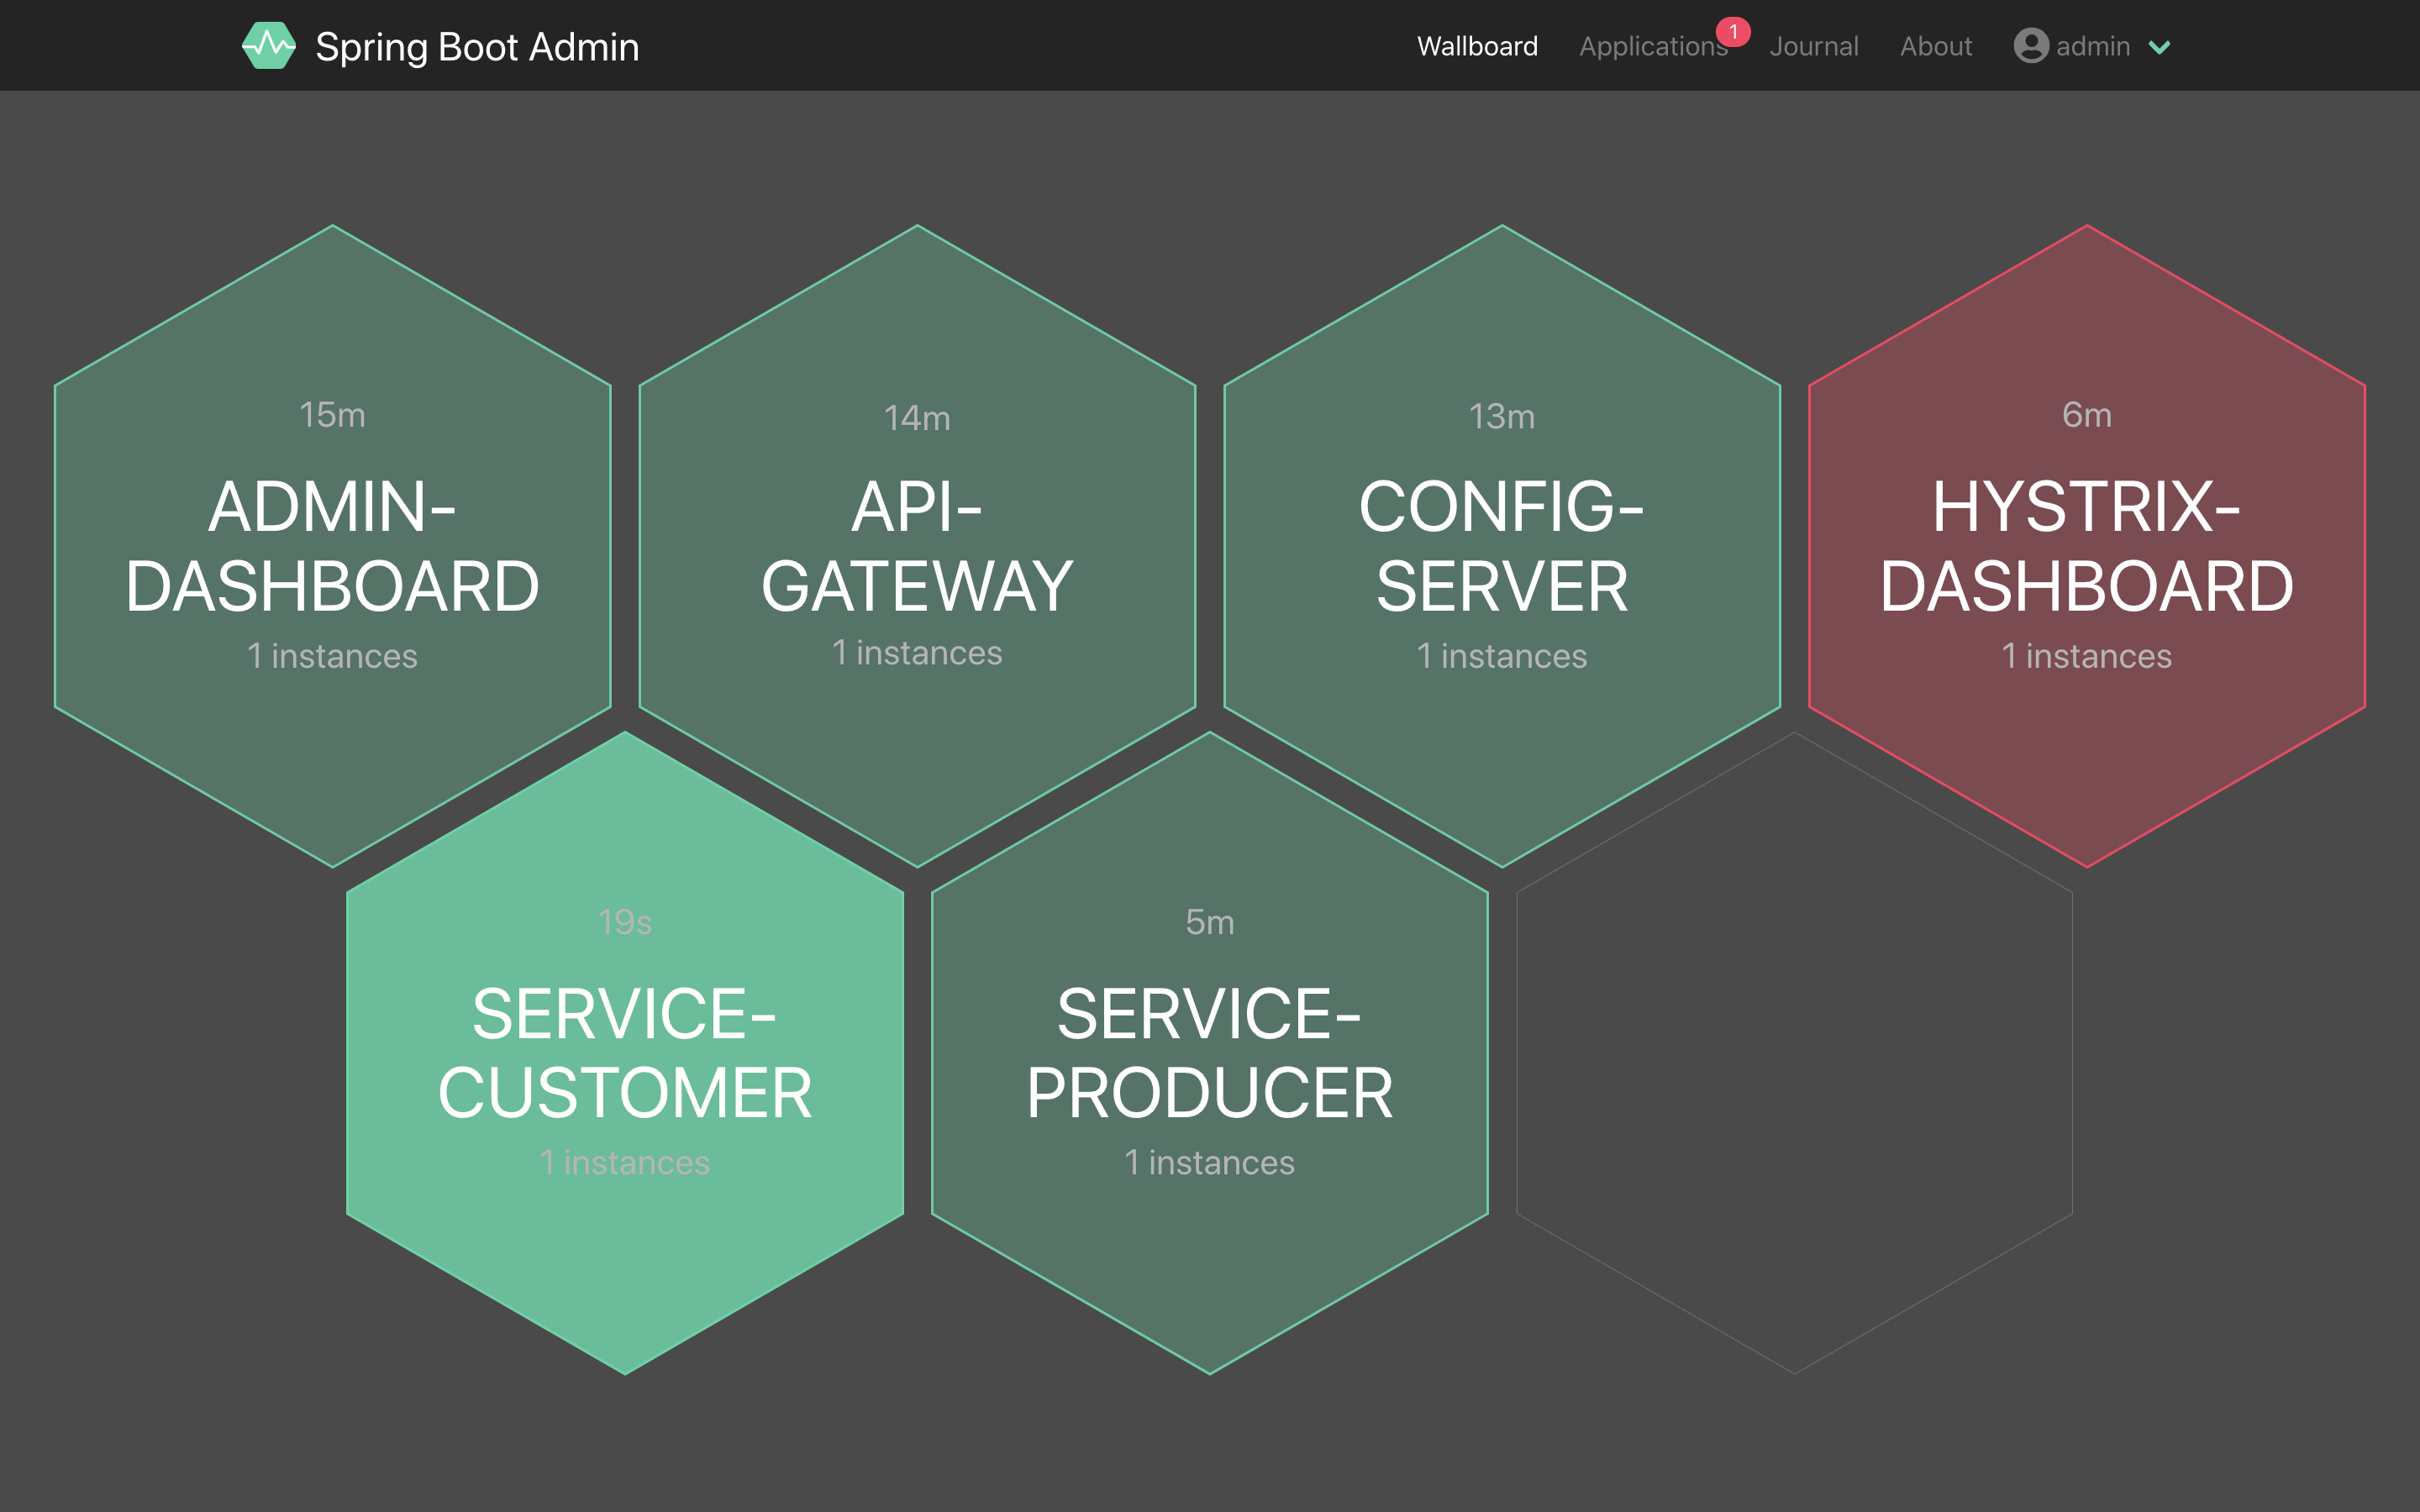Open the ADMIN-DASHBOARD hexagon tile
Image resolution: width=2420 pixels, height=1512 pixels.
click(x=332, y=545)
